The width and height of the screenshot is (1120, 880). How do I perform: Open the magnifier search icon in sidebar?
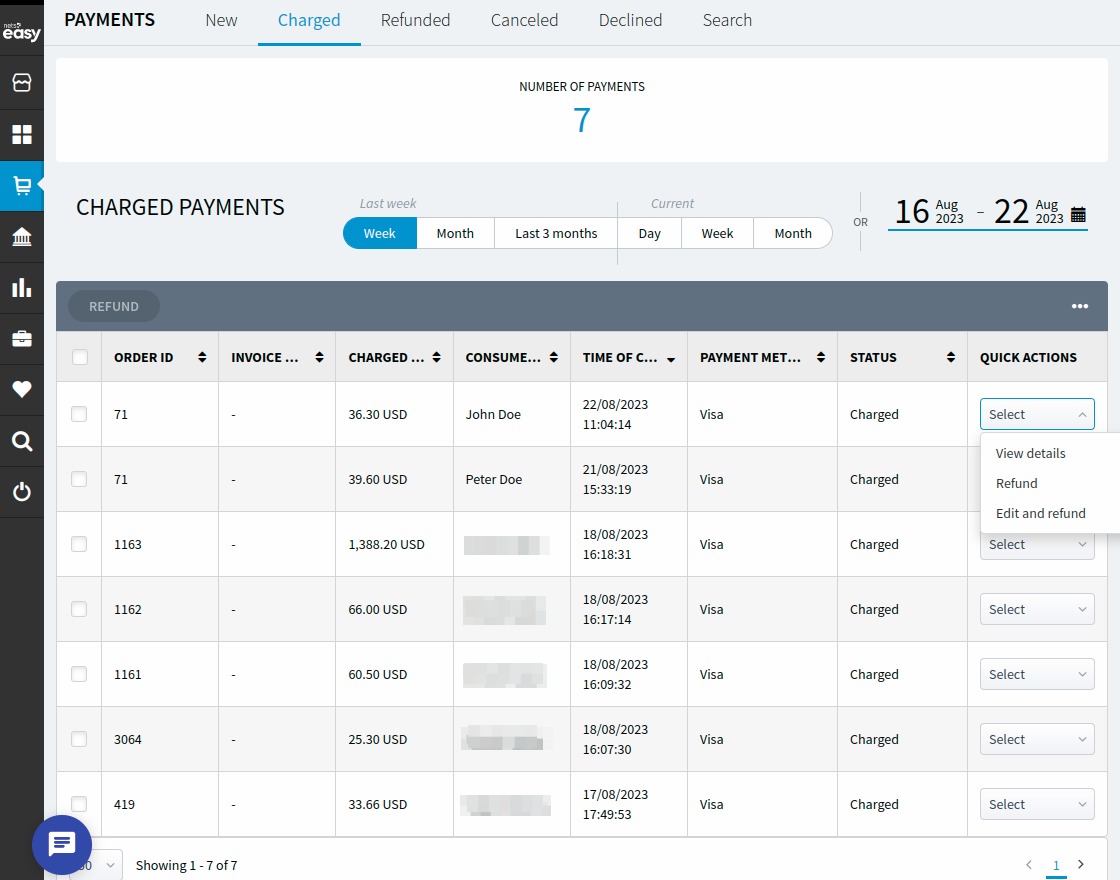pos(21,441)
